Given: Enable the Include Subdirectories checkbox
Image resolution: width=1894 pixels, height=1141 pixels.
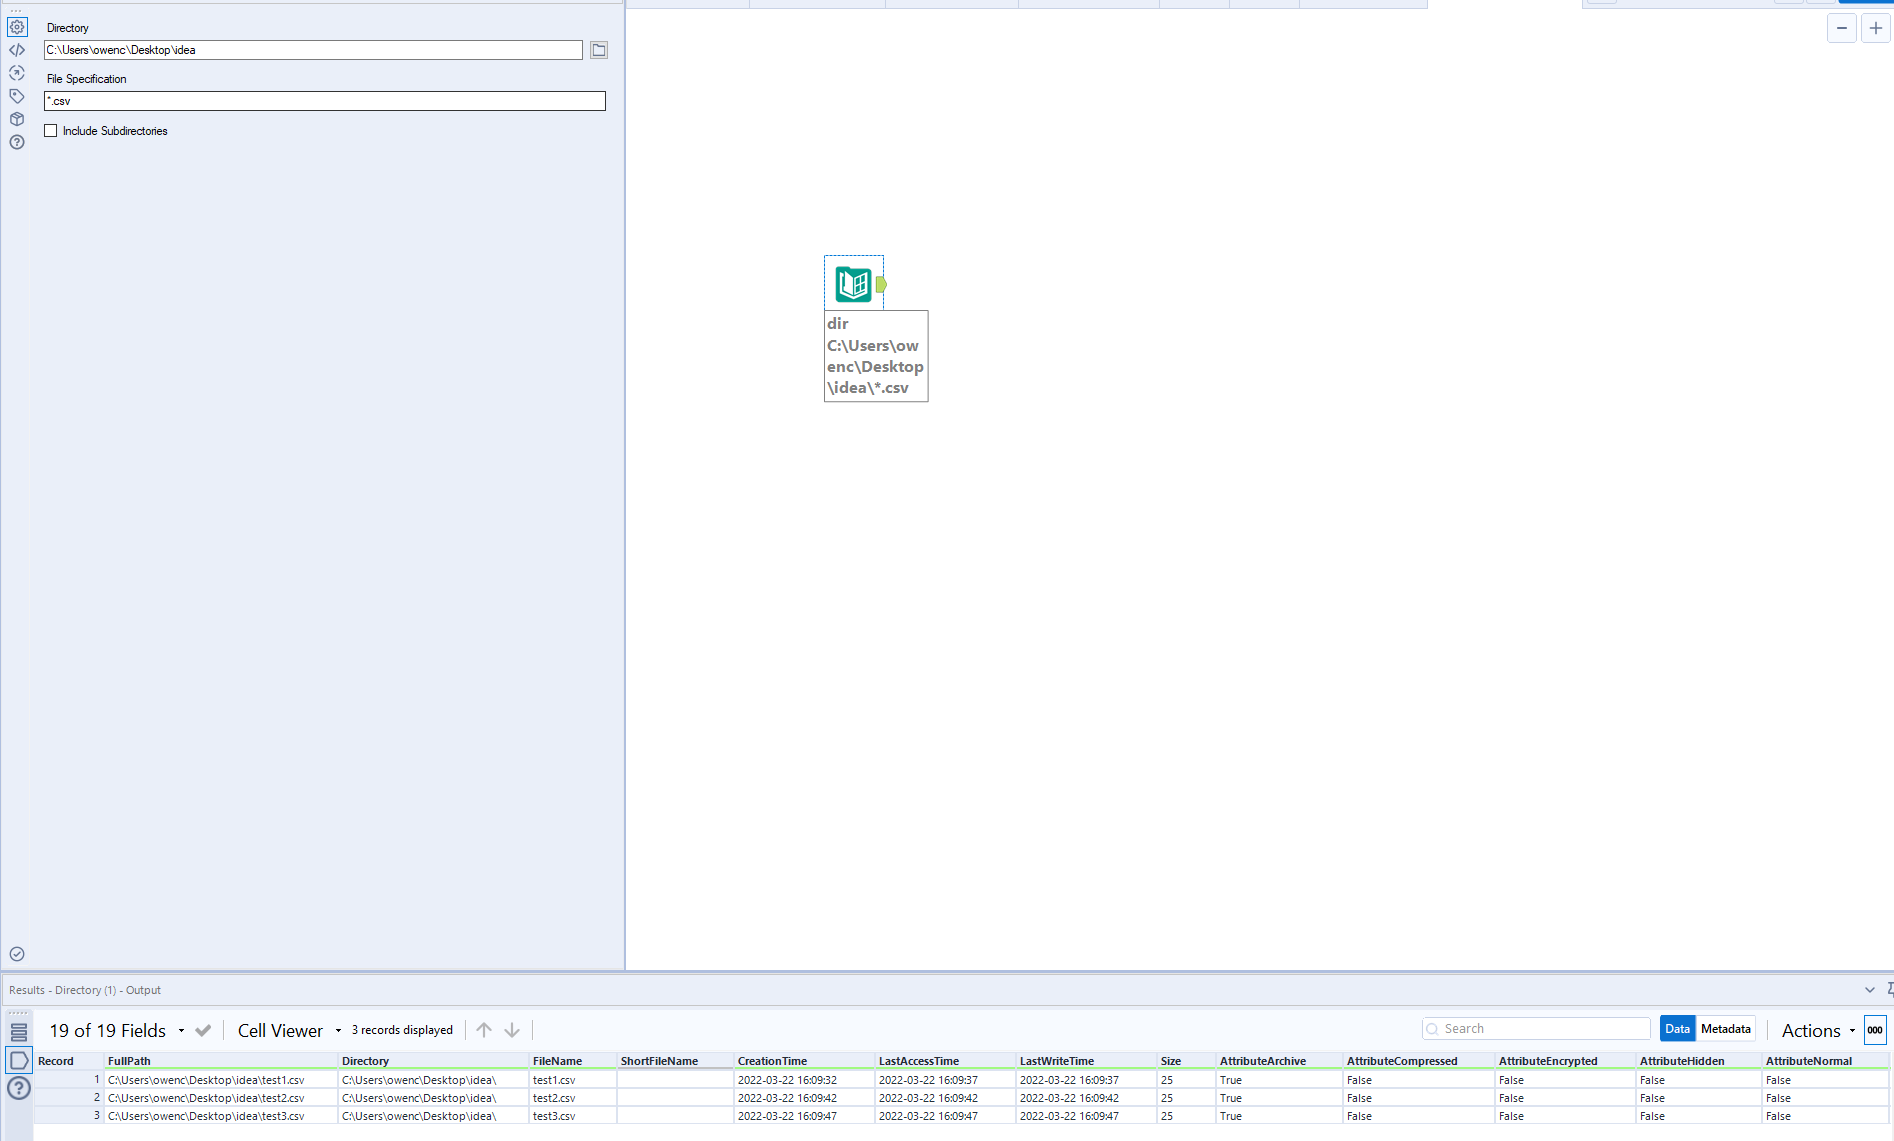Looking at the screenshot, I should [x=50, y=130].
